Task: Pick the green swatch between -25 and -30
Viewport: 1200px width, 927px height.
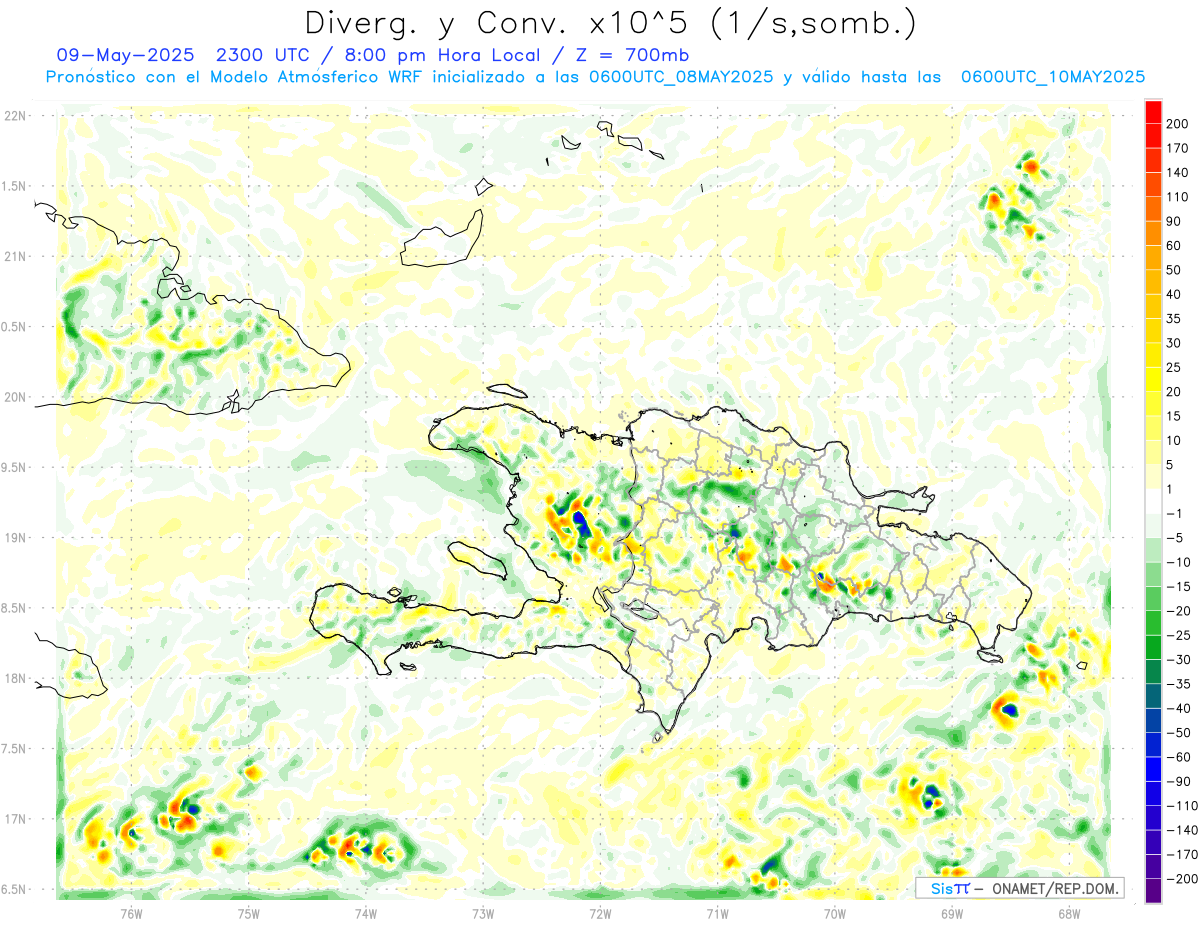Action: [1153, 648]
